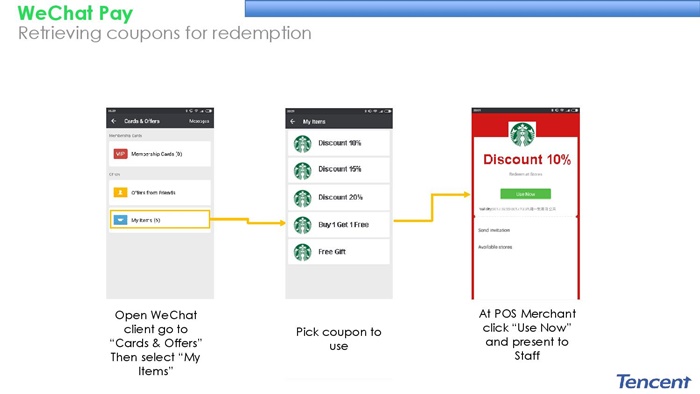Pick the Buy 1 Get 1 Free coupon
This screenshot has width=700, height=394.
click(338, 225)
